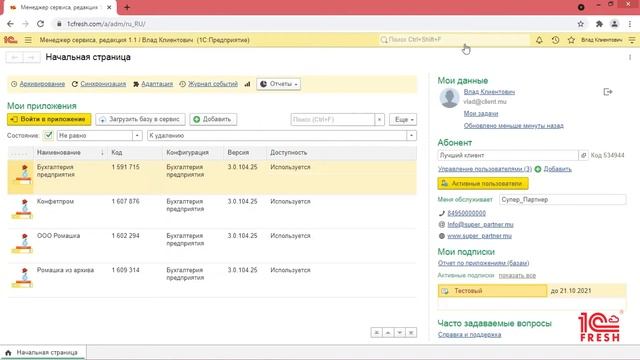Open the Еще dropdown menu
640x360 pixels.
[403, 120]
